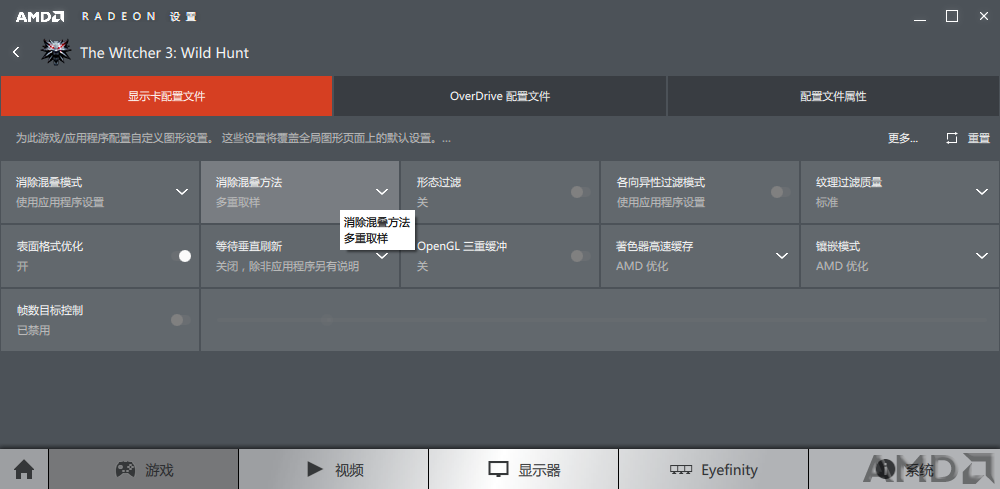The width and height of the screenshot is (1000, 489).
Task: Click 关 value under 形态过滤
Action: [422, 203]
